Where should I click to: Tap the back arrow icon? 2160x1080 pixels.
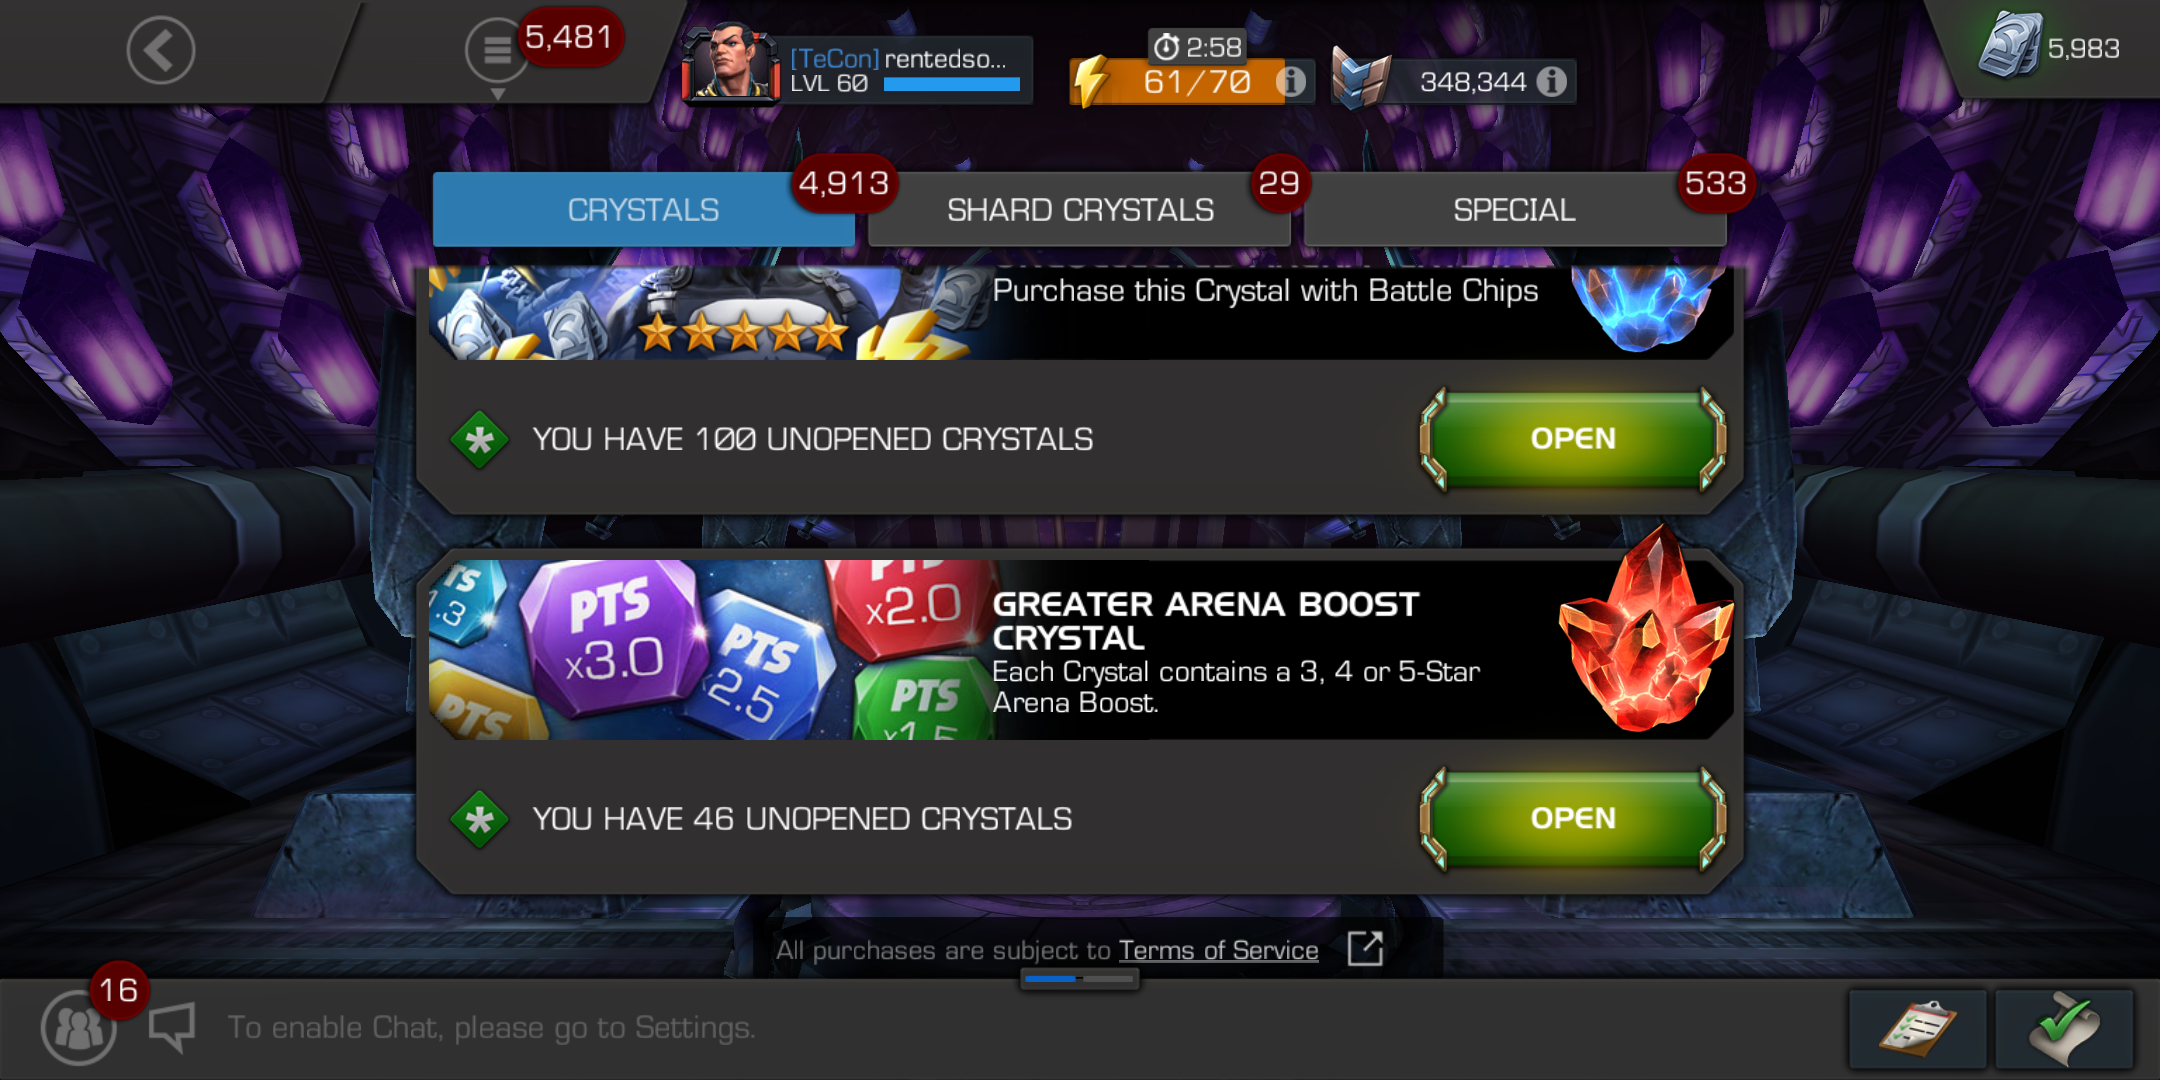point(160,50)
